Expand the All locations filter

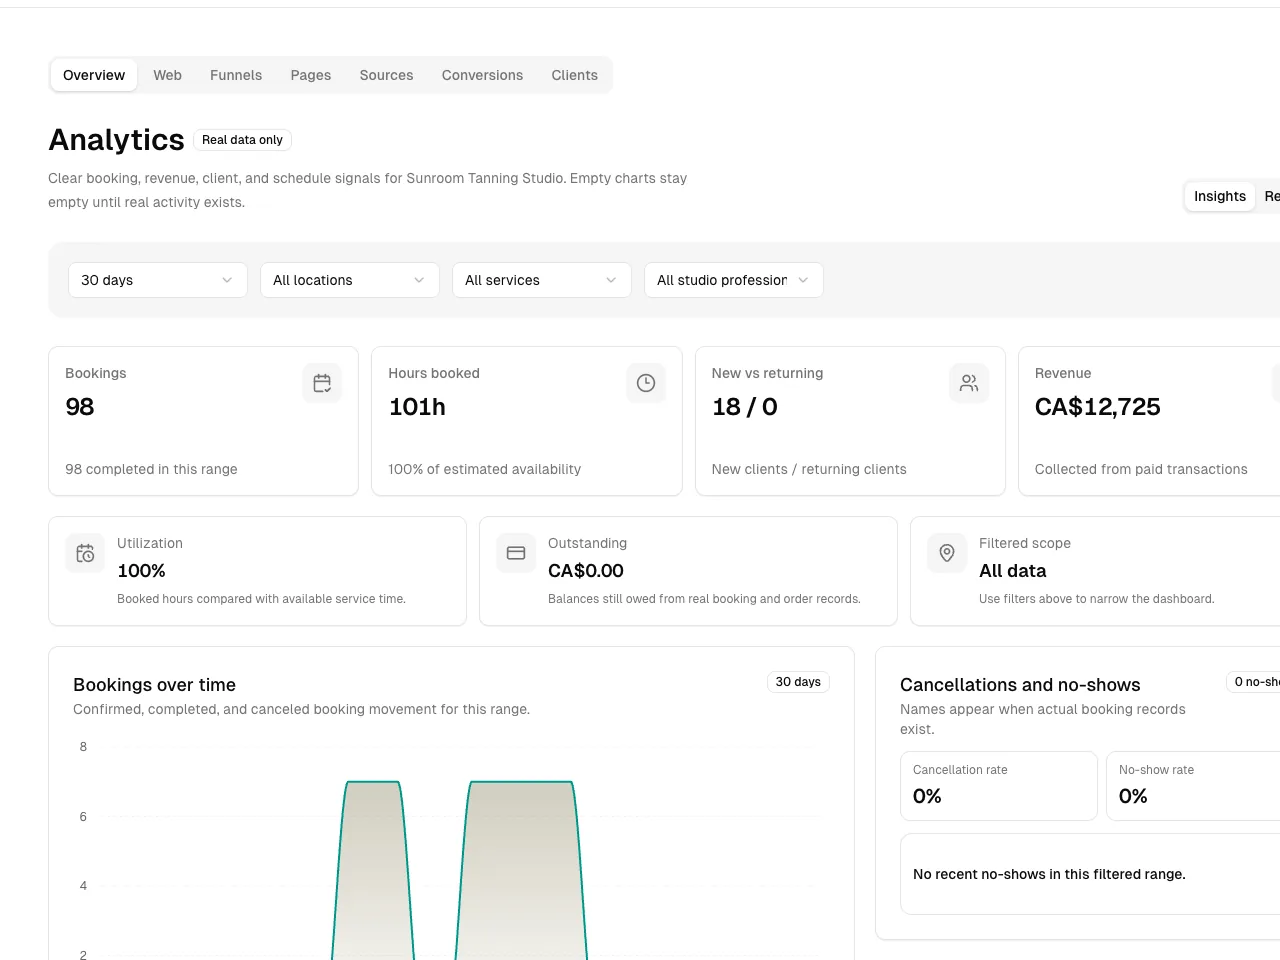click(x=350, y=280)
